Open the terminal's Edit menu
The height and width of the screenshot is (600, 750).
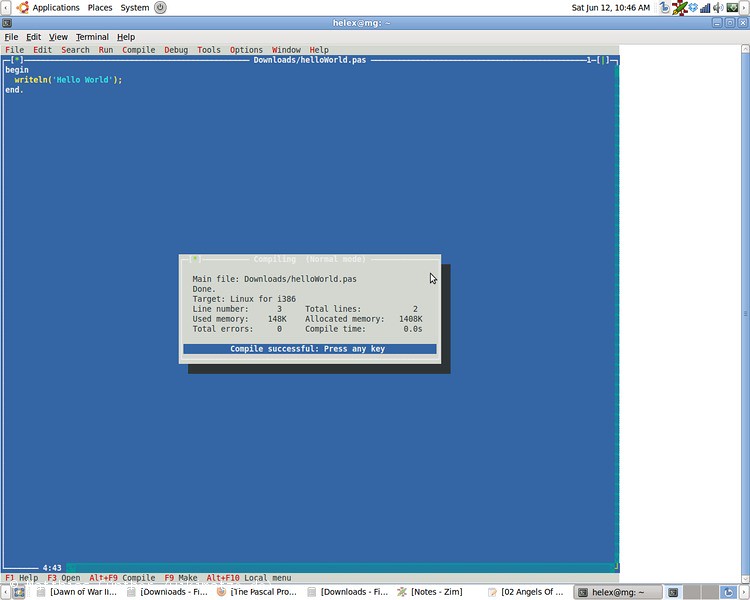[x=33, y=37]
